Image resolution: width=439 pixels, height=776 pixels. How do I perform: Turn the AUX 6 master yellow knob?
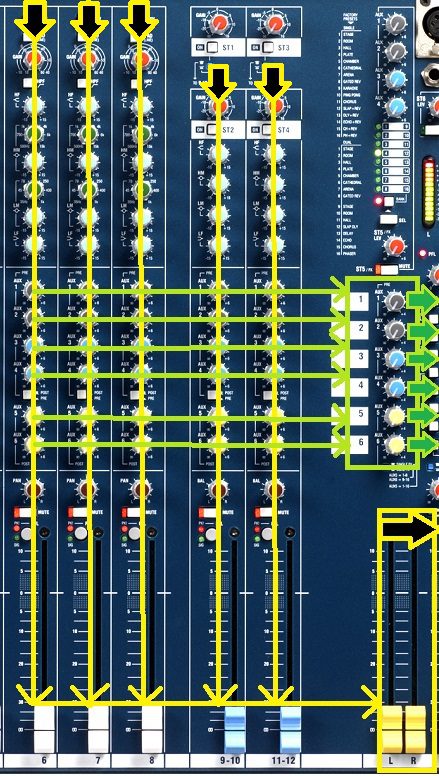[x=395, y=445]
